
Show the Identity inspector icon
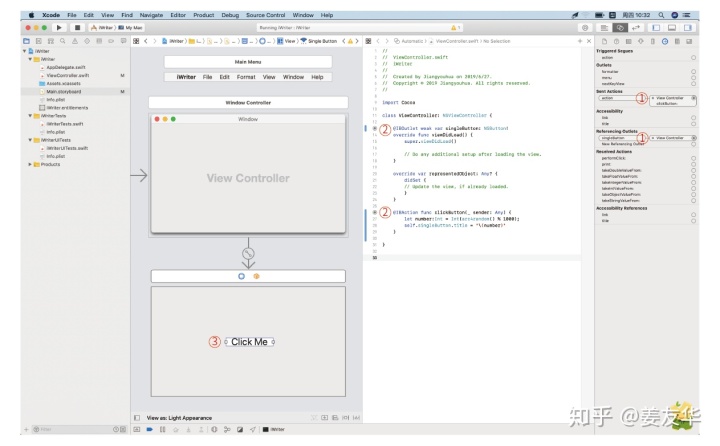tap(629, 41)
